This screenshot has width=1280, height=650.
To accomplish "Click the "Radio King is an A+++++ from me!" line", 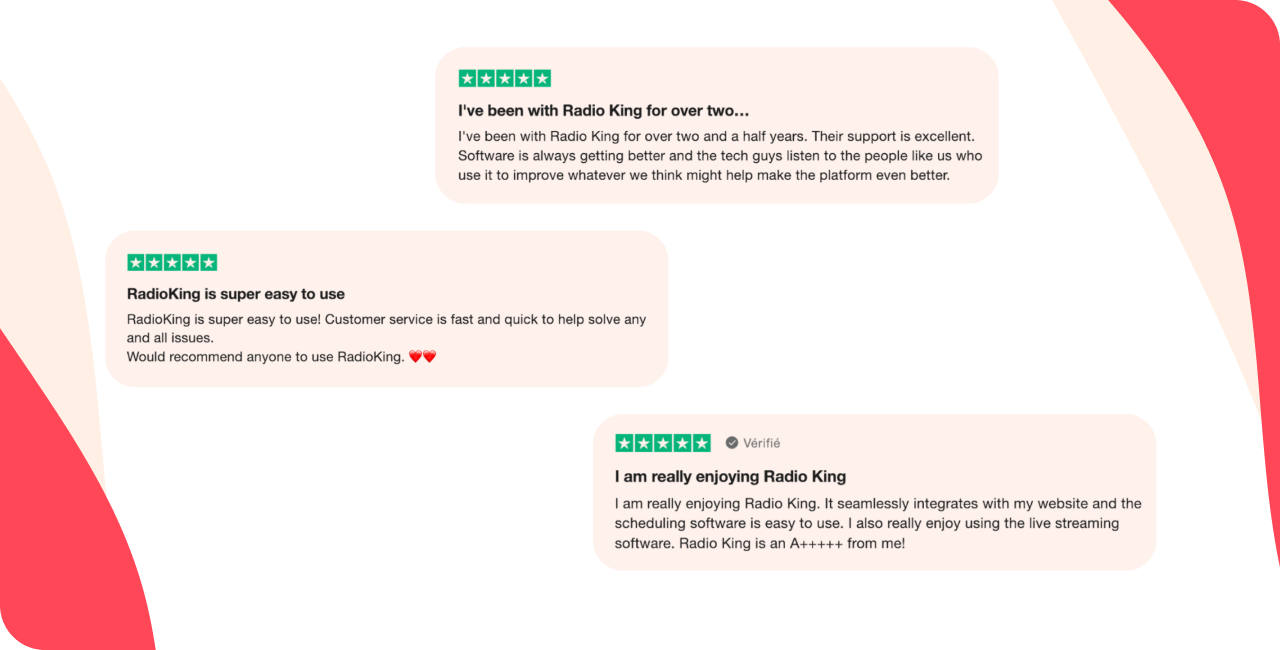I will (x=792, y=544).
